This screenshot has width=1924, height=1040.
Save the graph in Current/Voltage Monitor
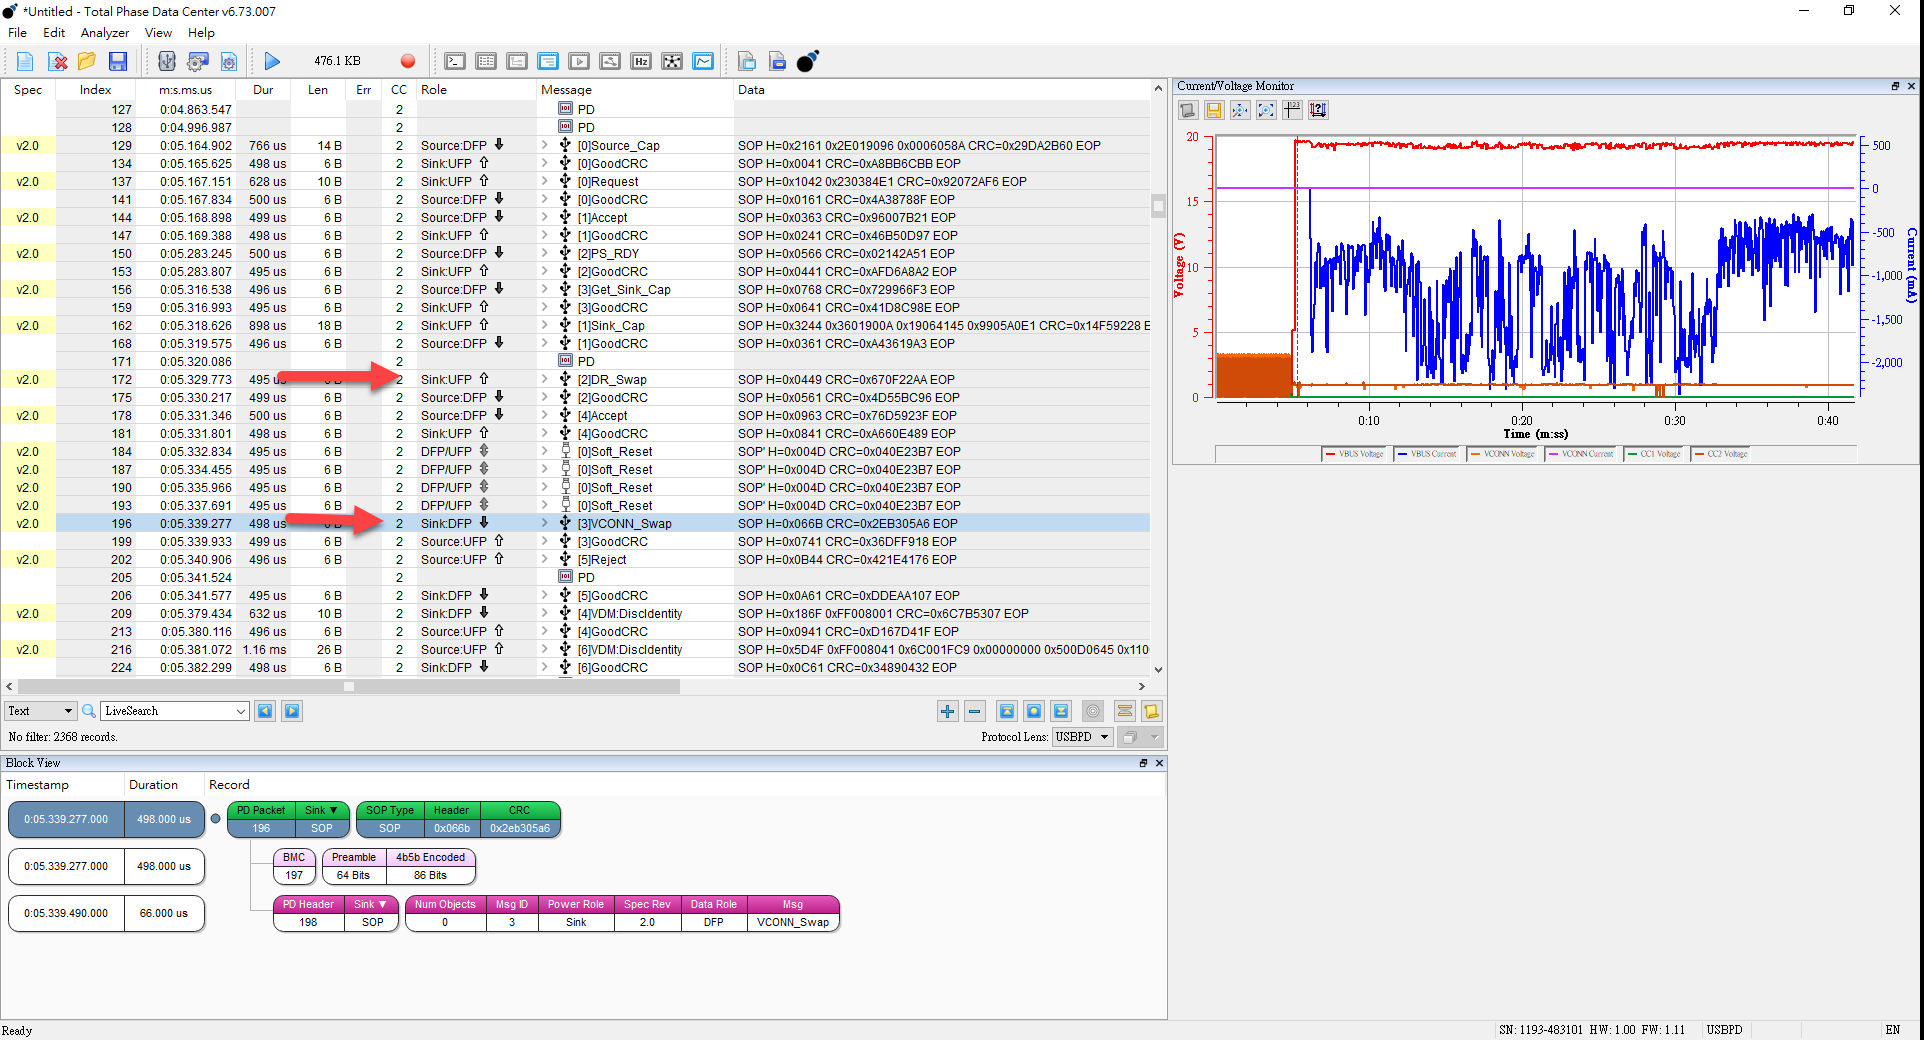click(x=1214, y=110)
